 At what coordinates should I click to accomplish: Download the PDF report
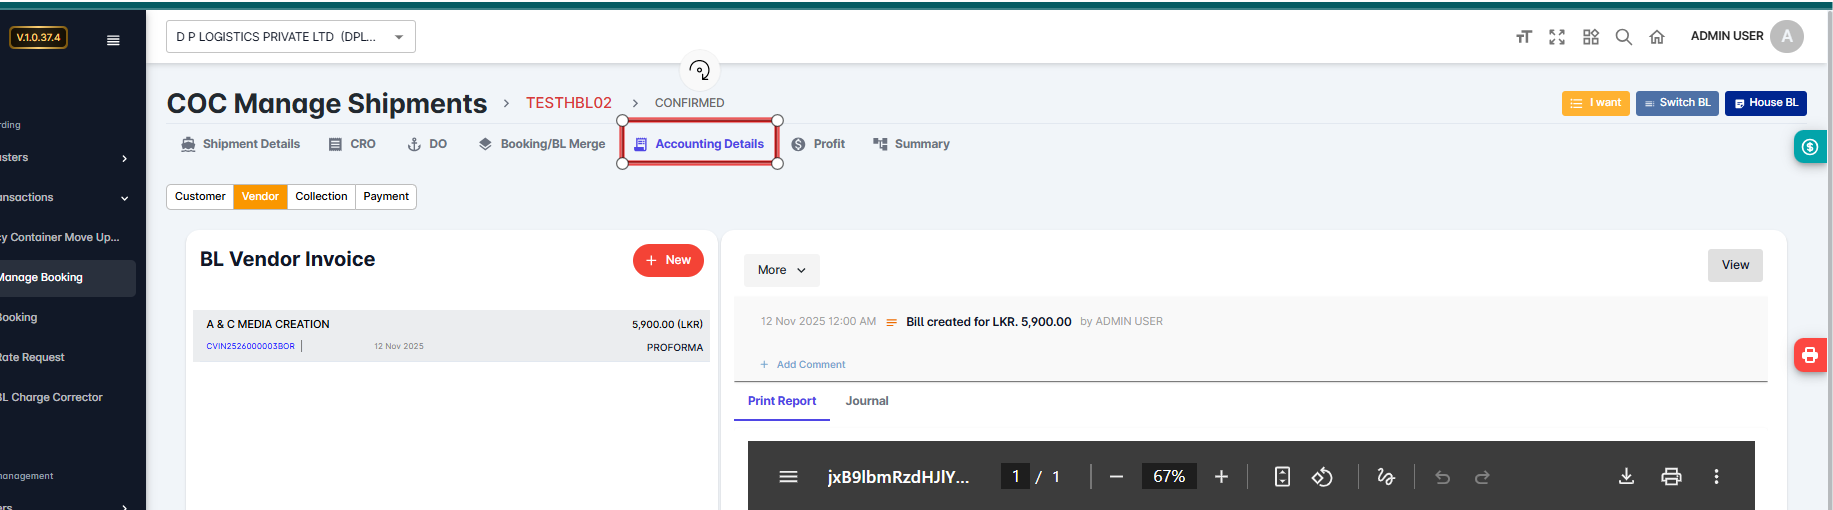pos(1626,477)
